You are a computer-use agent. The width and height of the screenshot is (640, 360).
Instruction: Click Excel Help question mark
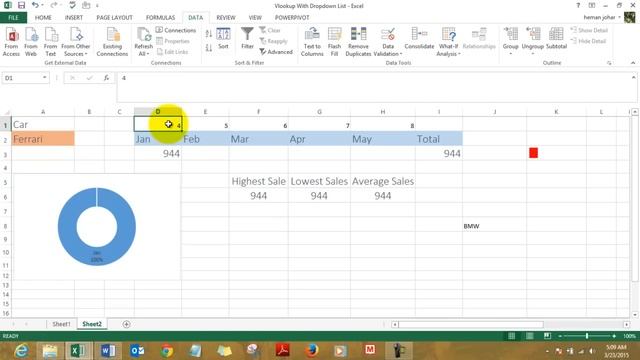pos(578,6)
